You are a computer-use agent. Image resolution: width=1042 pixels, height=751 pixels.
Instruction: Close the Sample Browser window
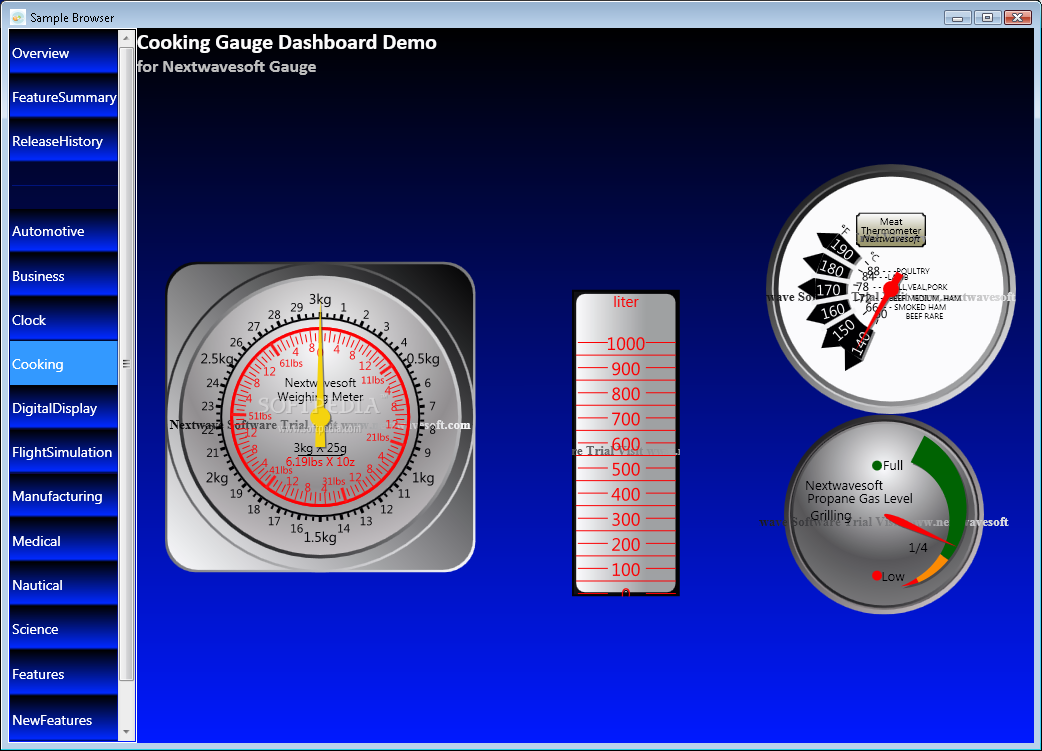pyautogui.click(x=1017, y=18)
